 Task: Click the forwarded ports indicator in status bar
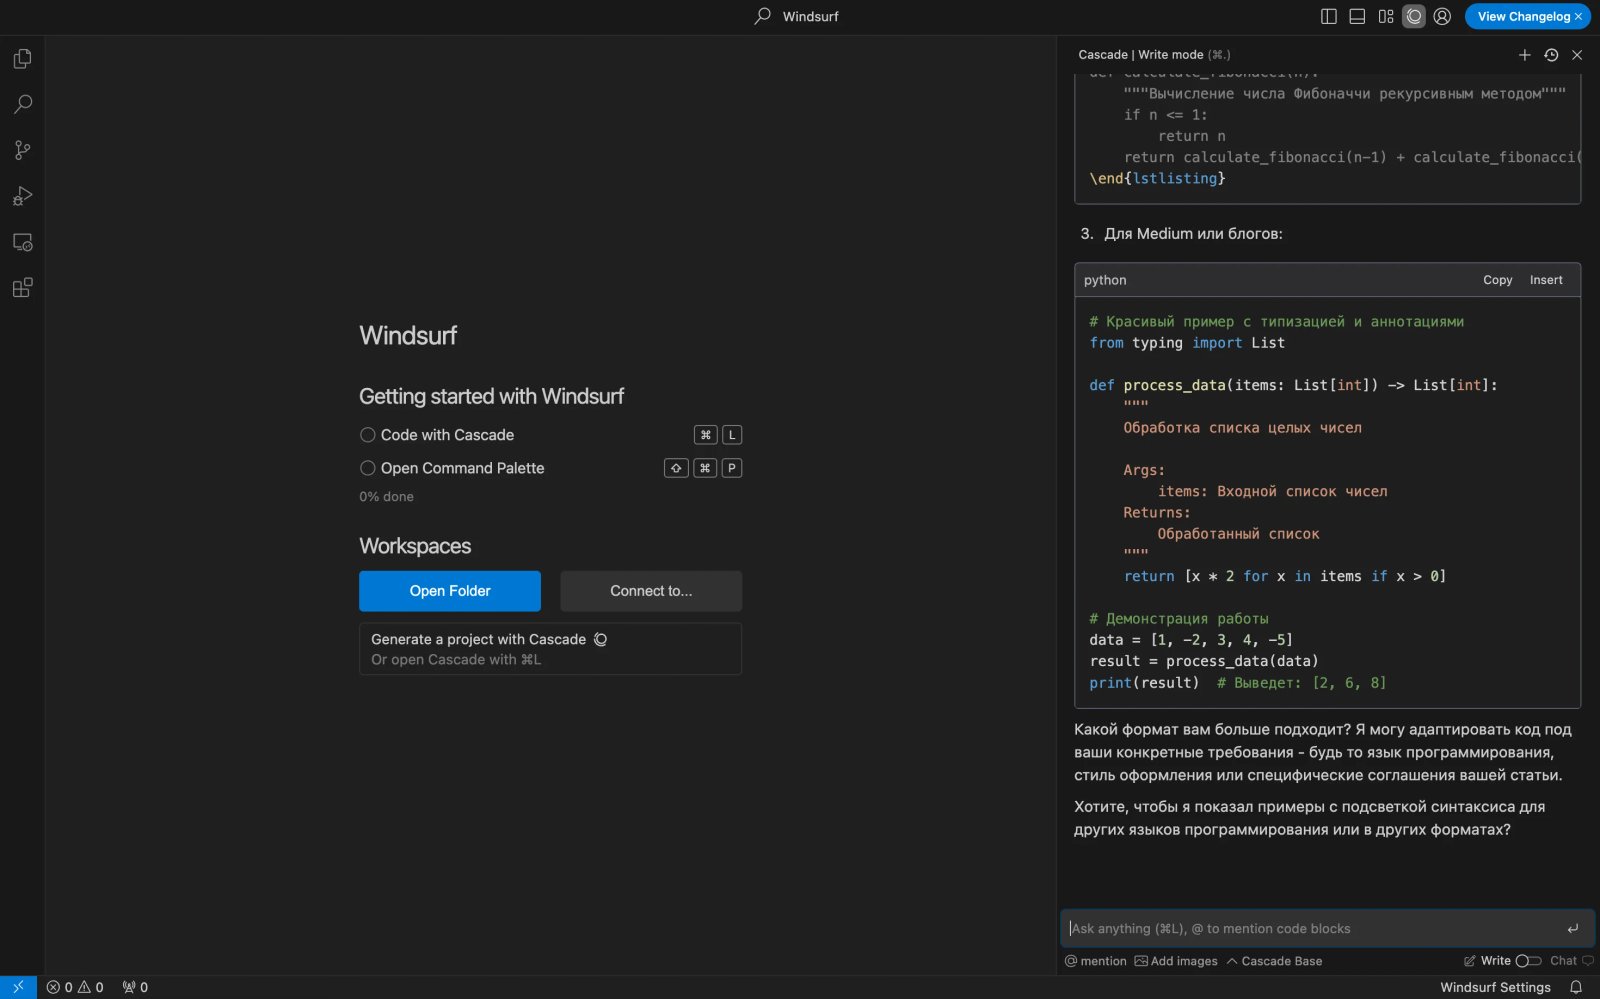tap(135, 987)
